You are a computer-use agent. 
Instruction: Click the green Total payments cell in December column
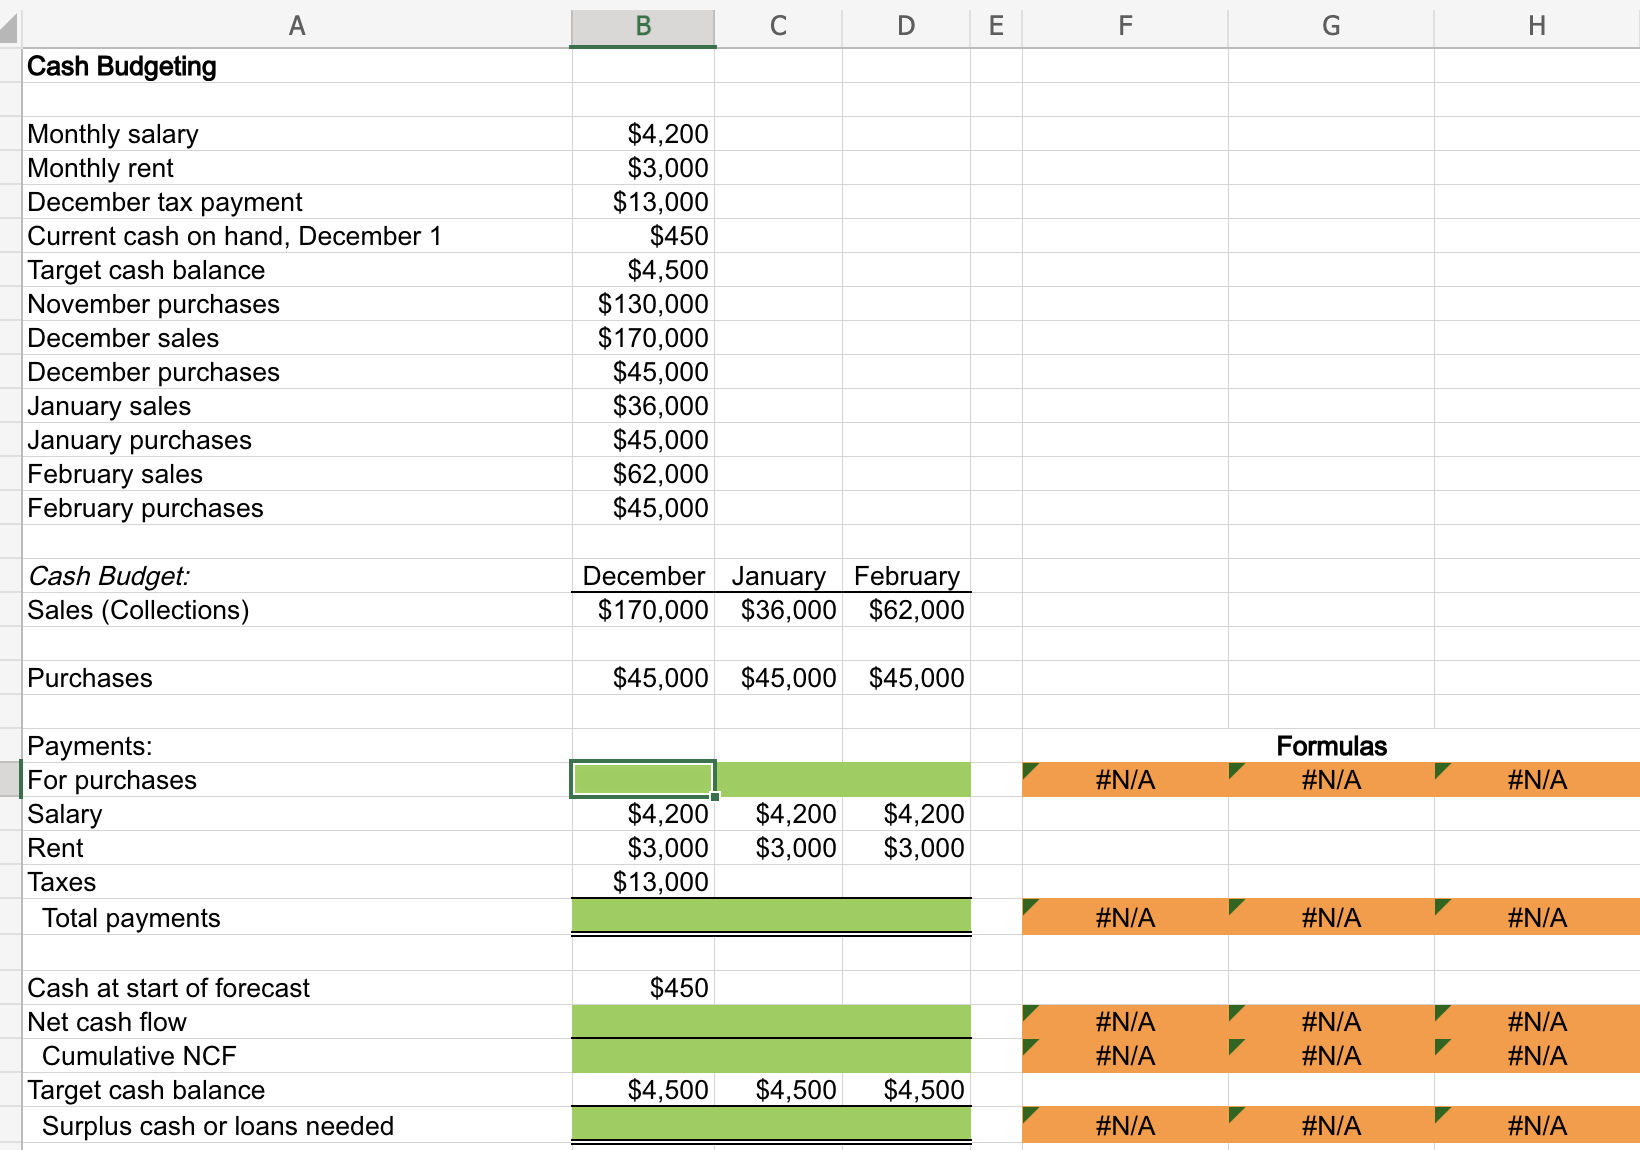point(642,917)
